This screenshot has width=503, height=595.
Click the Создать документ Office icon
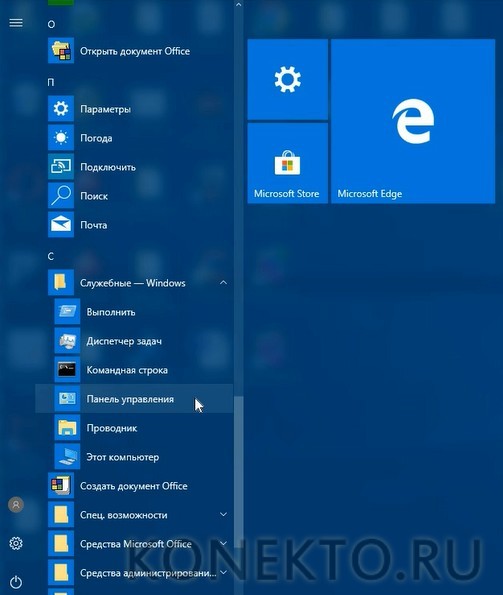coord(61,486)
